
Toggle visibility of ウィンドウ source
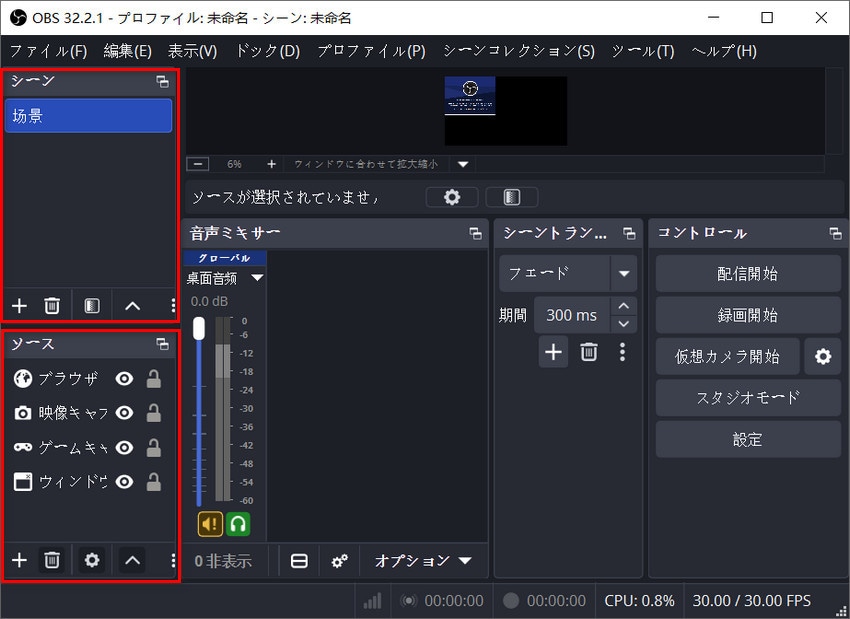pyautogui.click(x=124, y=481)
